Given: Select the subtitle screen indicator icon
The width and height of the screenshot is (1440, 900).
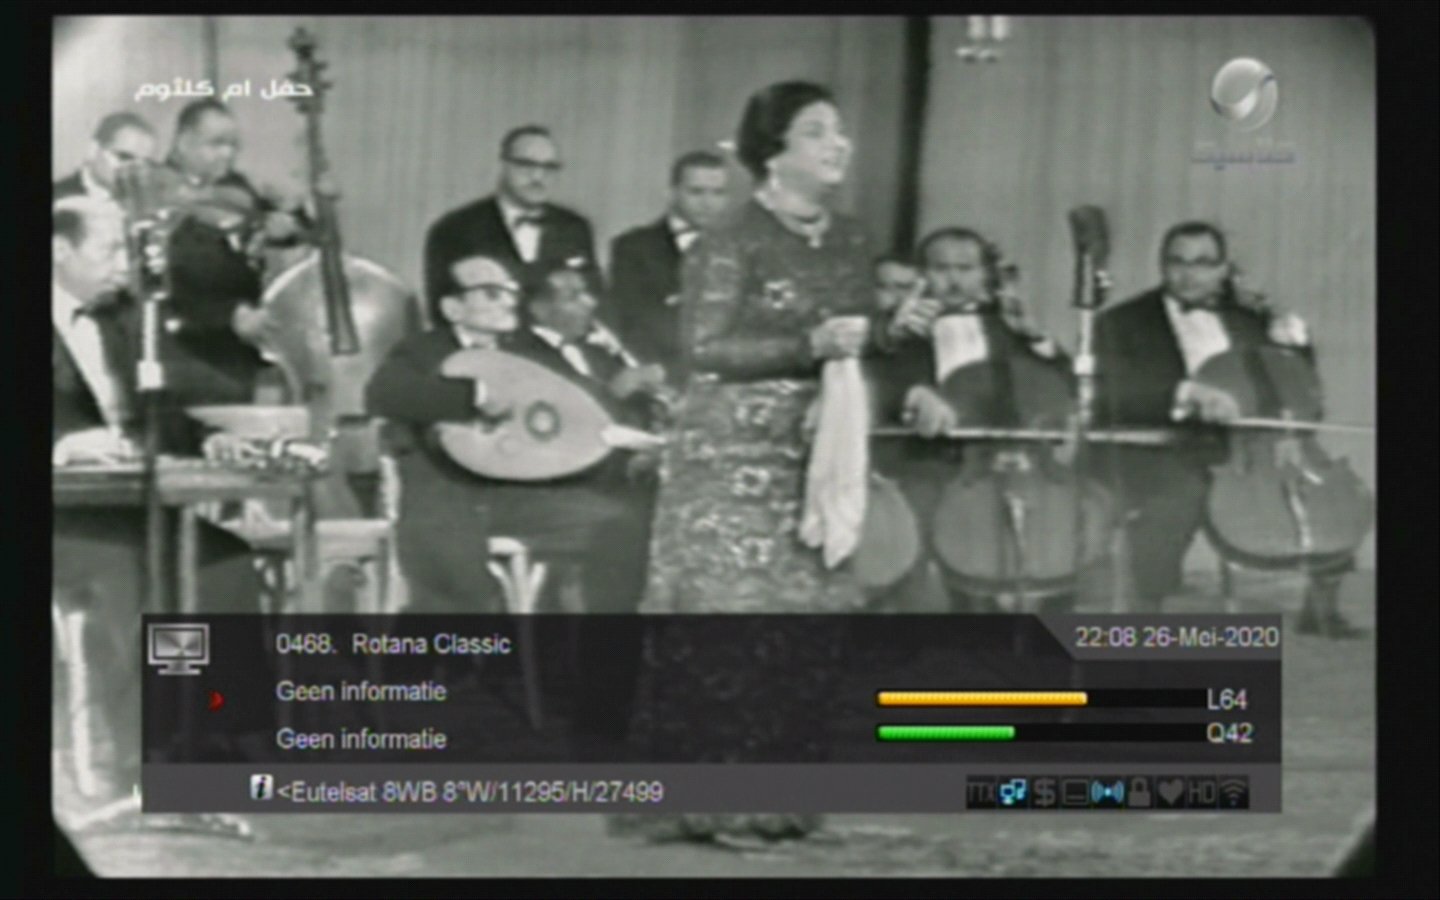Looking at the screenshot, I should tap(1075, 794).
